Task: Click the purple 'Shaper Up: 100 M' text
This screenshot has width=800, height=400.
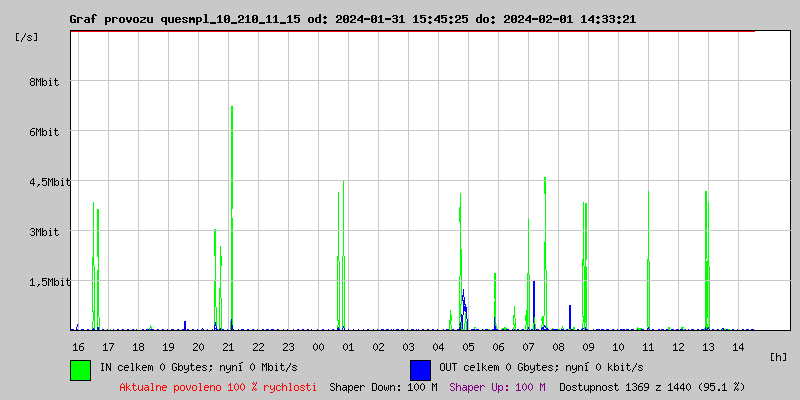Action: (497, 387)
